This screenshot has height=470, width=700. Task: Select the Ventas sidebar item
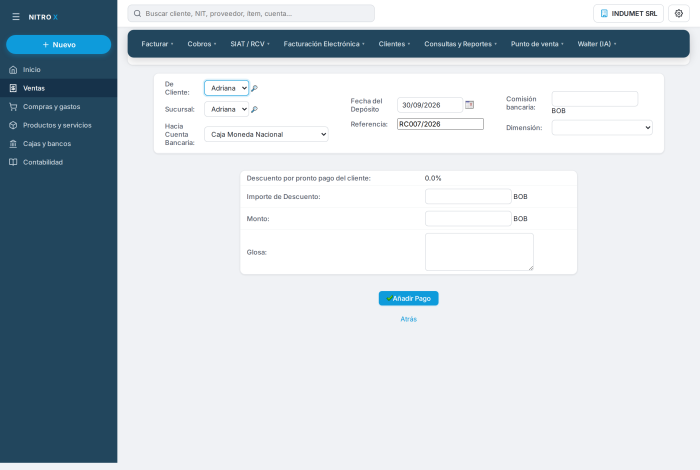[x=58, y=88]
